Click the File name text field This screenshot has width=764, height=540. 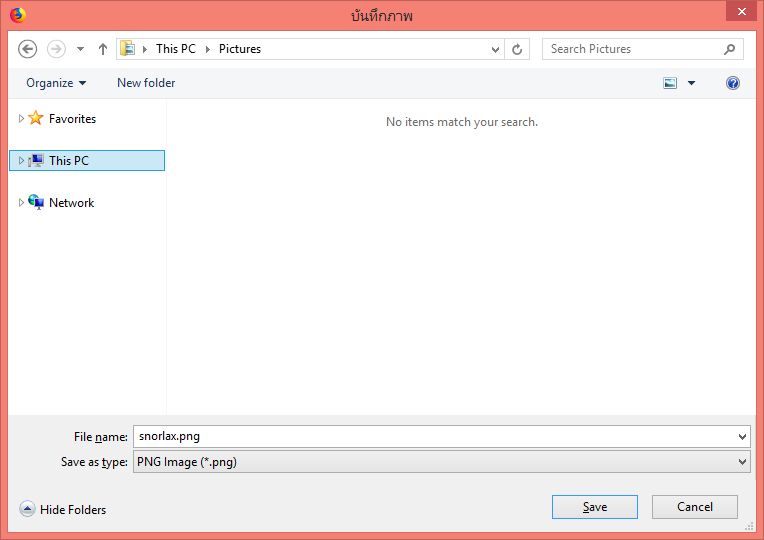tap(430, 436)
